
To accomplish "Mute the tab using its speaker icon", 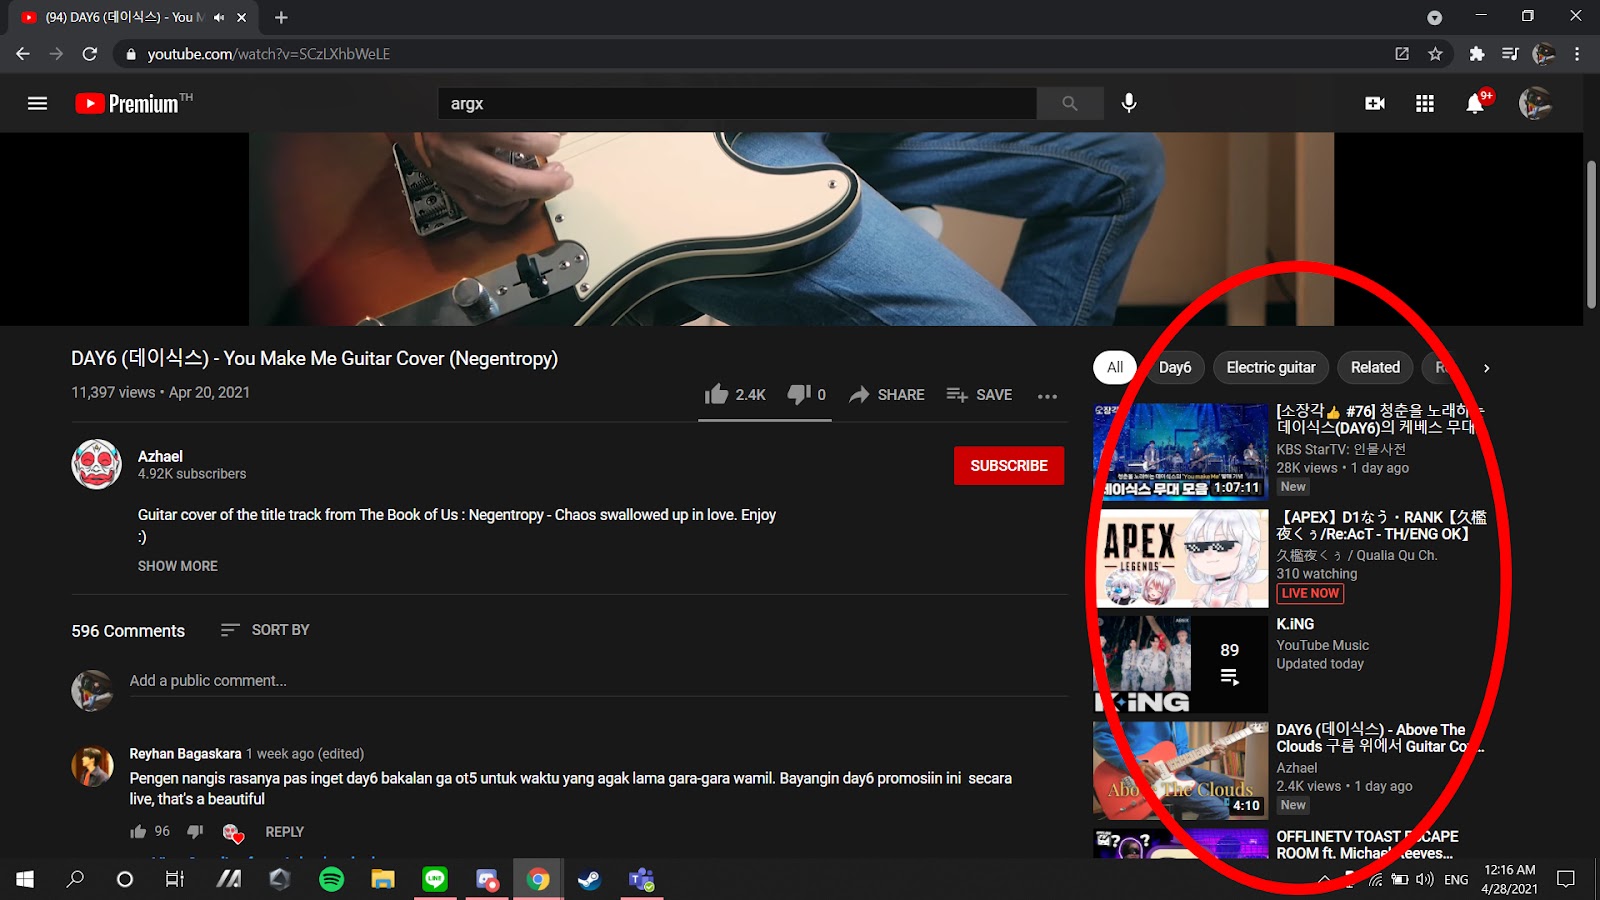I will 219,17.
